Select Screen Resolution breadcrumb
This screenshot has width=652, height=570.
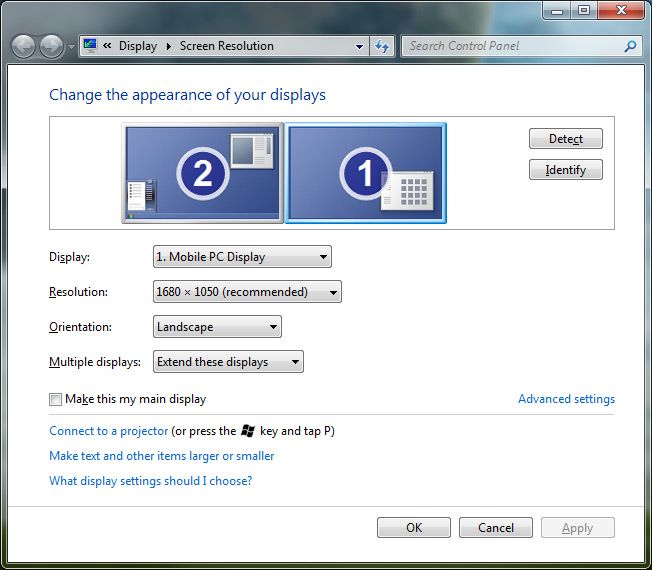tap(227, 46)
